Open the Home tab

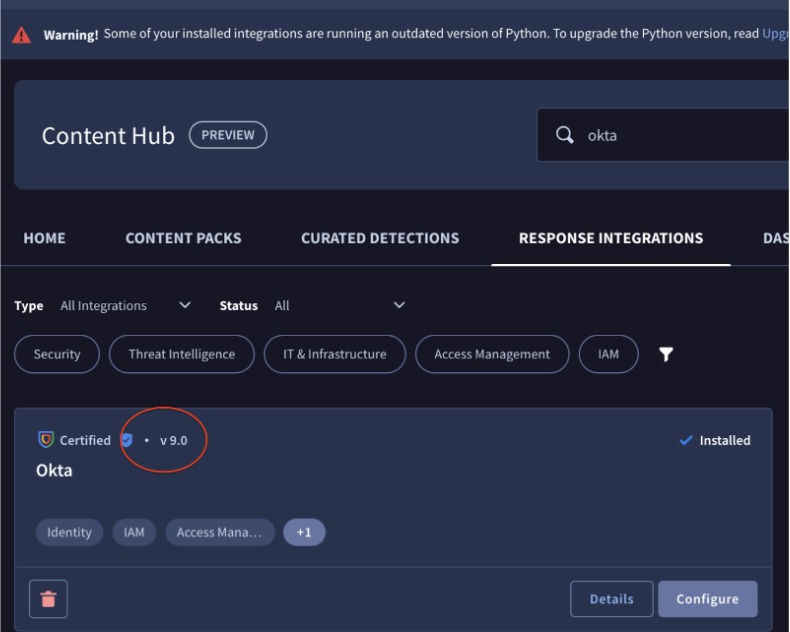pos(45,238)
